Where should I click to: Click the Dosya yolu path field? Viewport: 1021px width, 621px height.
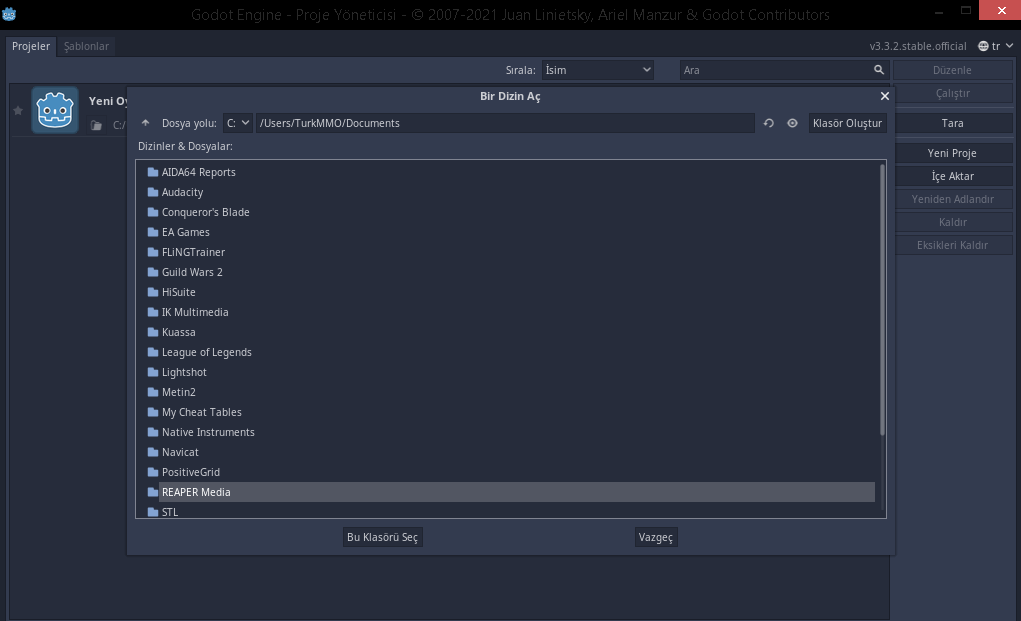point(505,123)
